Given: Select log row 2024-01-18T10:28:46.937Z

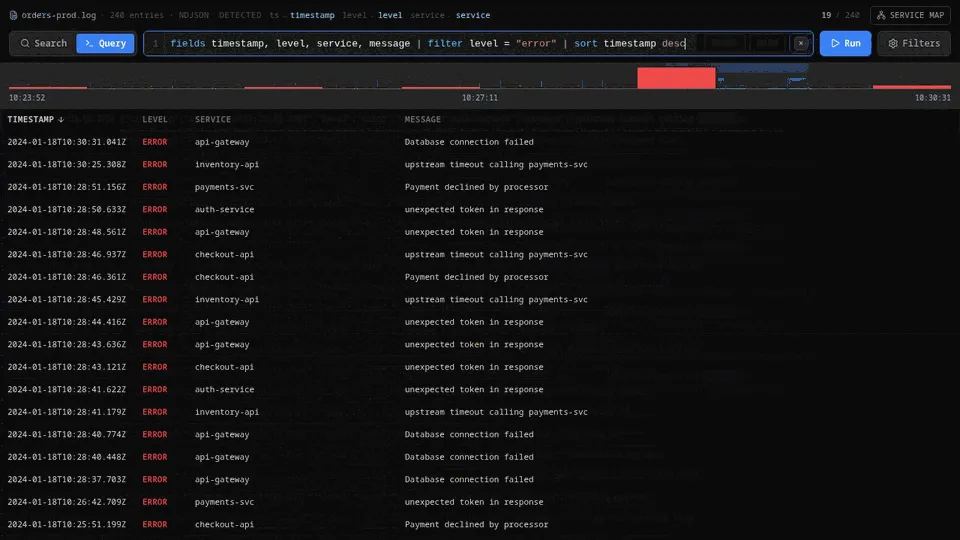Looking at the screenshot, I should click(x=480, y=255).
